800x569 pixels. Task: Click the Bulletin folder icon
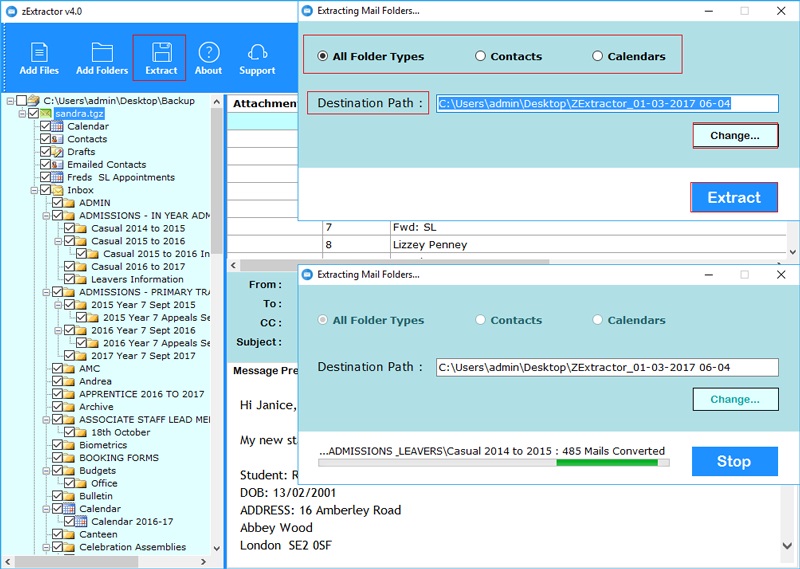pyautogui.click(x=69, y=496)
